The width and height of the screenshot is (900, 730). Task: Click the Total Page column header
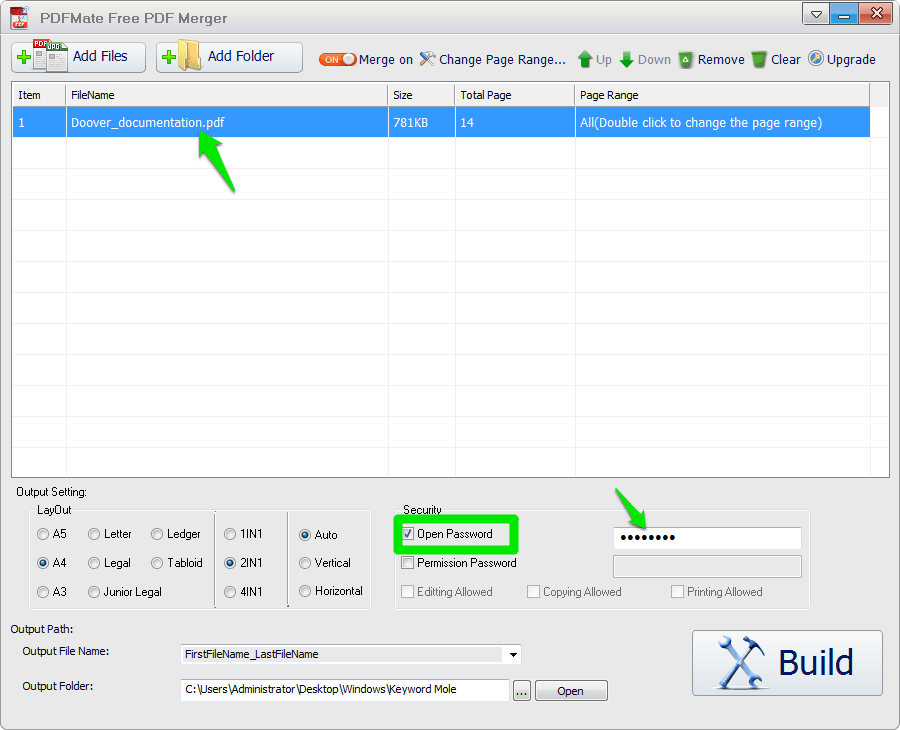[515, 95]
